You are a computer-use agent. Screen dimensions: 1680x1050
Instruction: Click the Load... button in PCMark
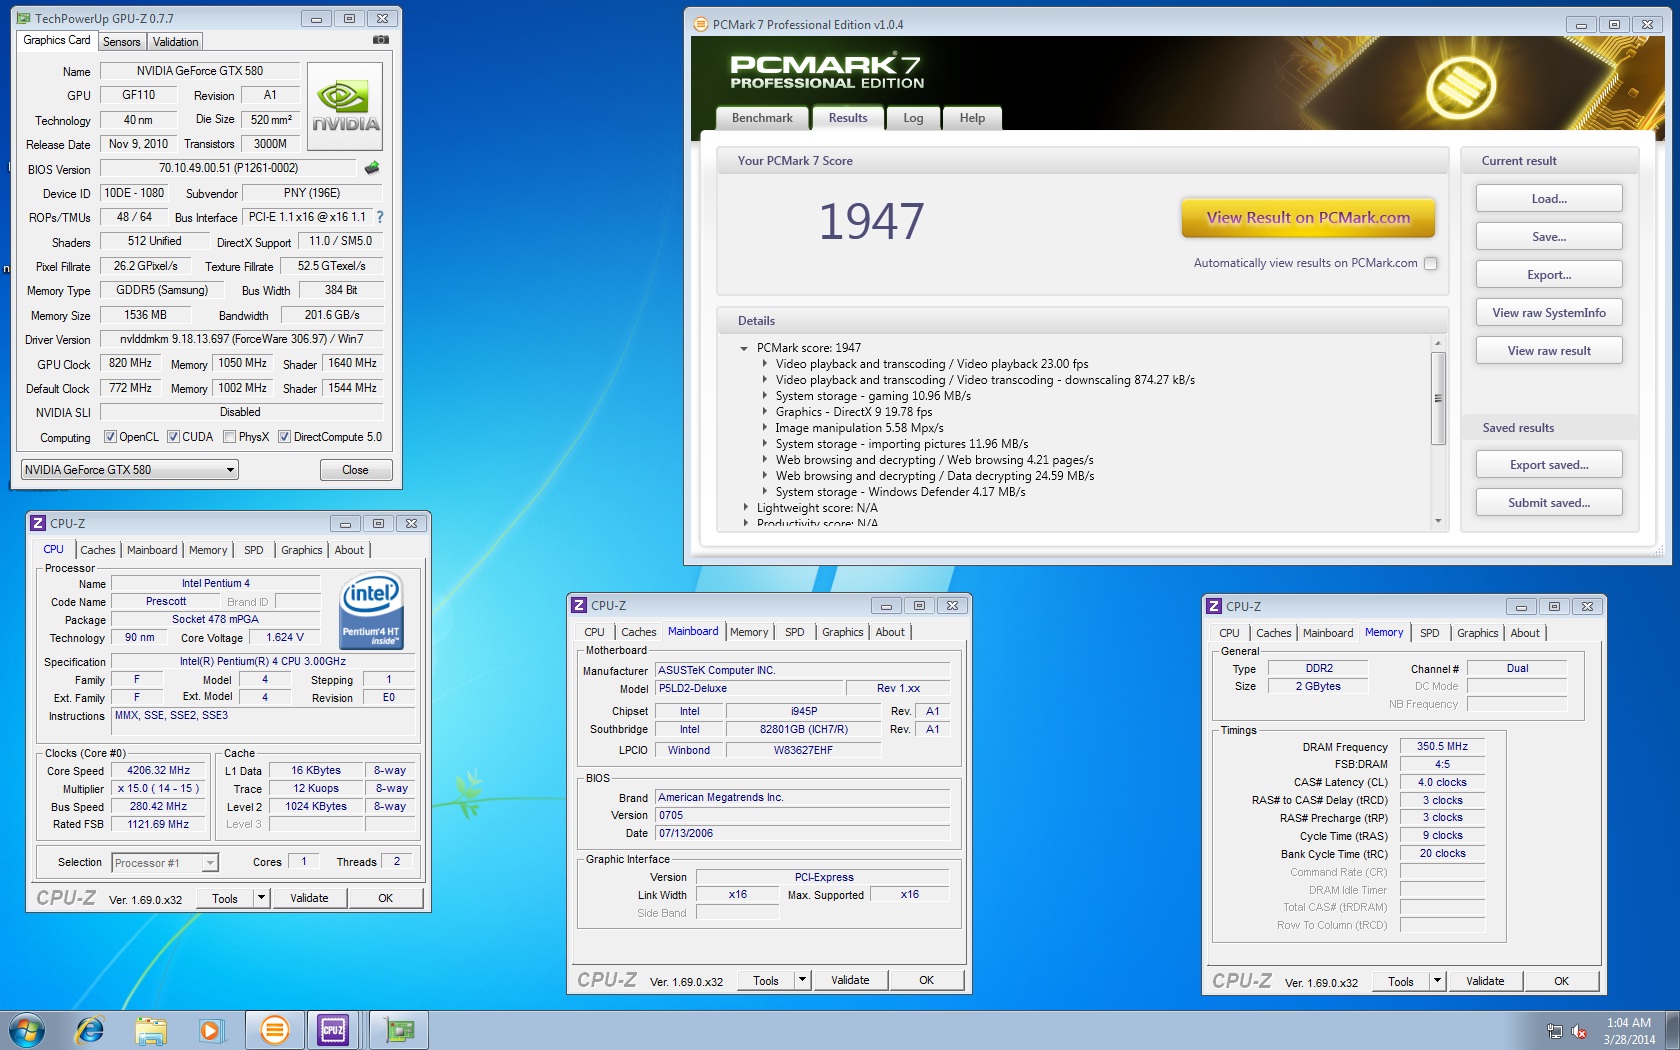point(1549,199)
